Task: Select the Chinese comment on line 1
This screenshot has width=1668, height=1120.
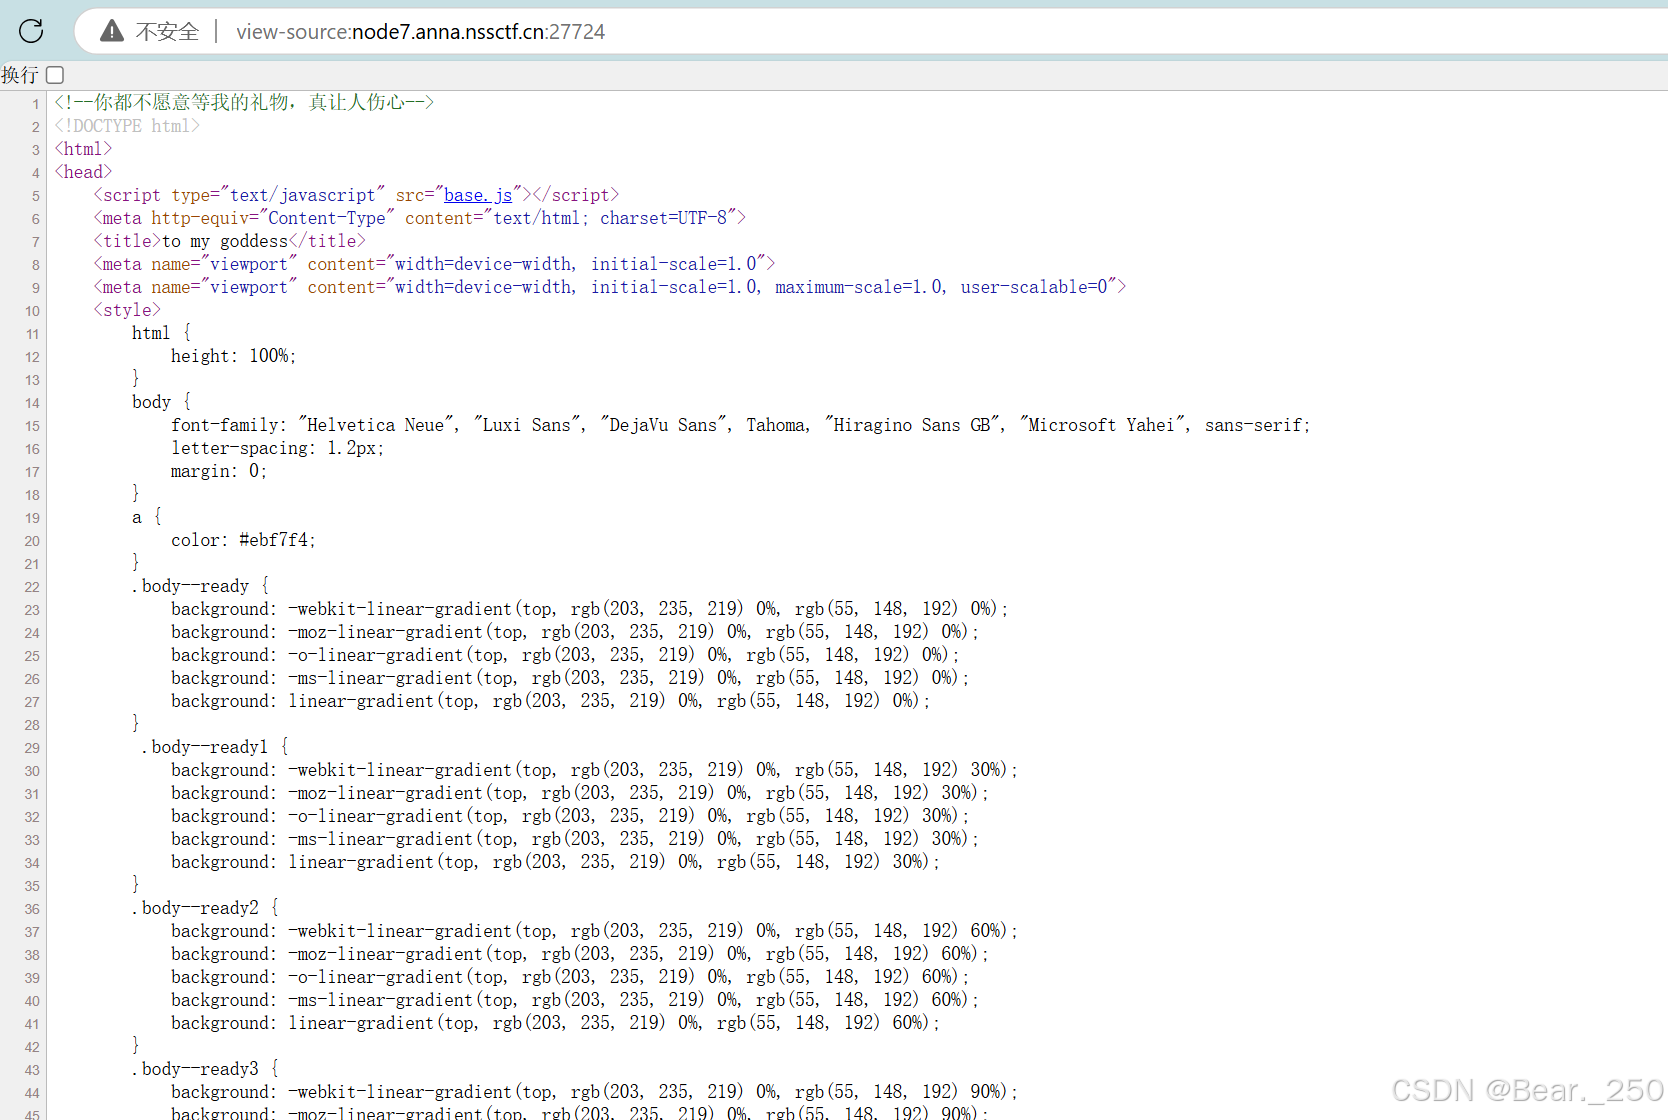Action: point(244,102)
